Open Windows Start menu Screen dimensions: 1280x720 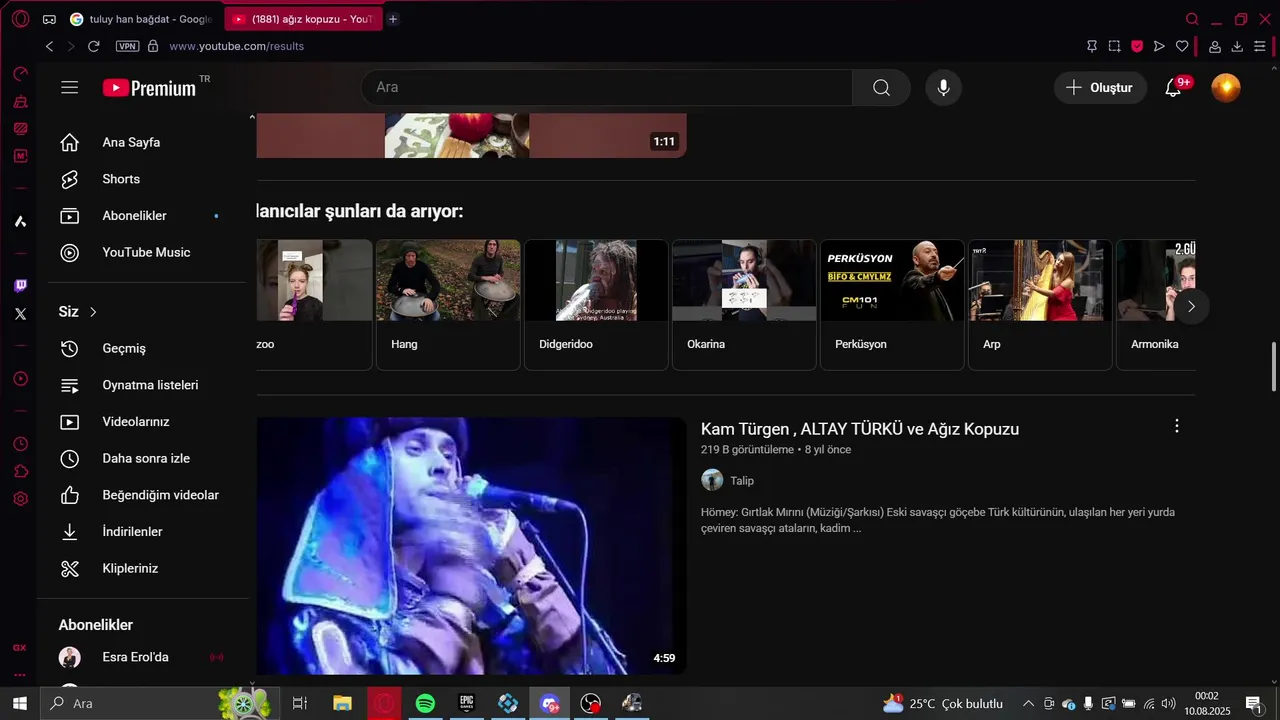(x=19, y=704)
